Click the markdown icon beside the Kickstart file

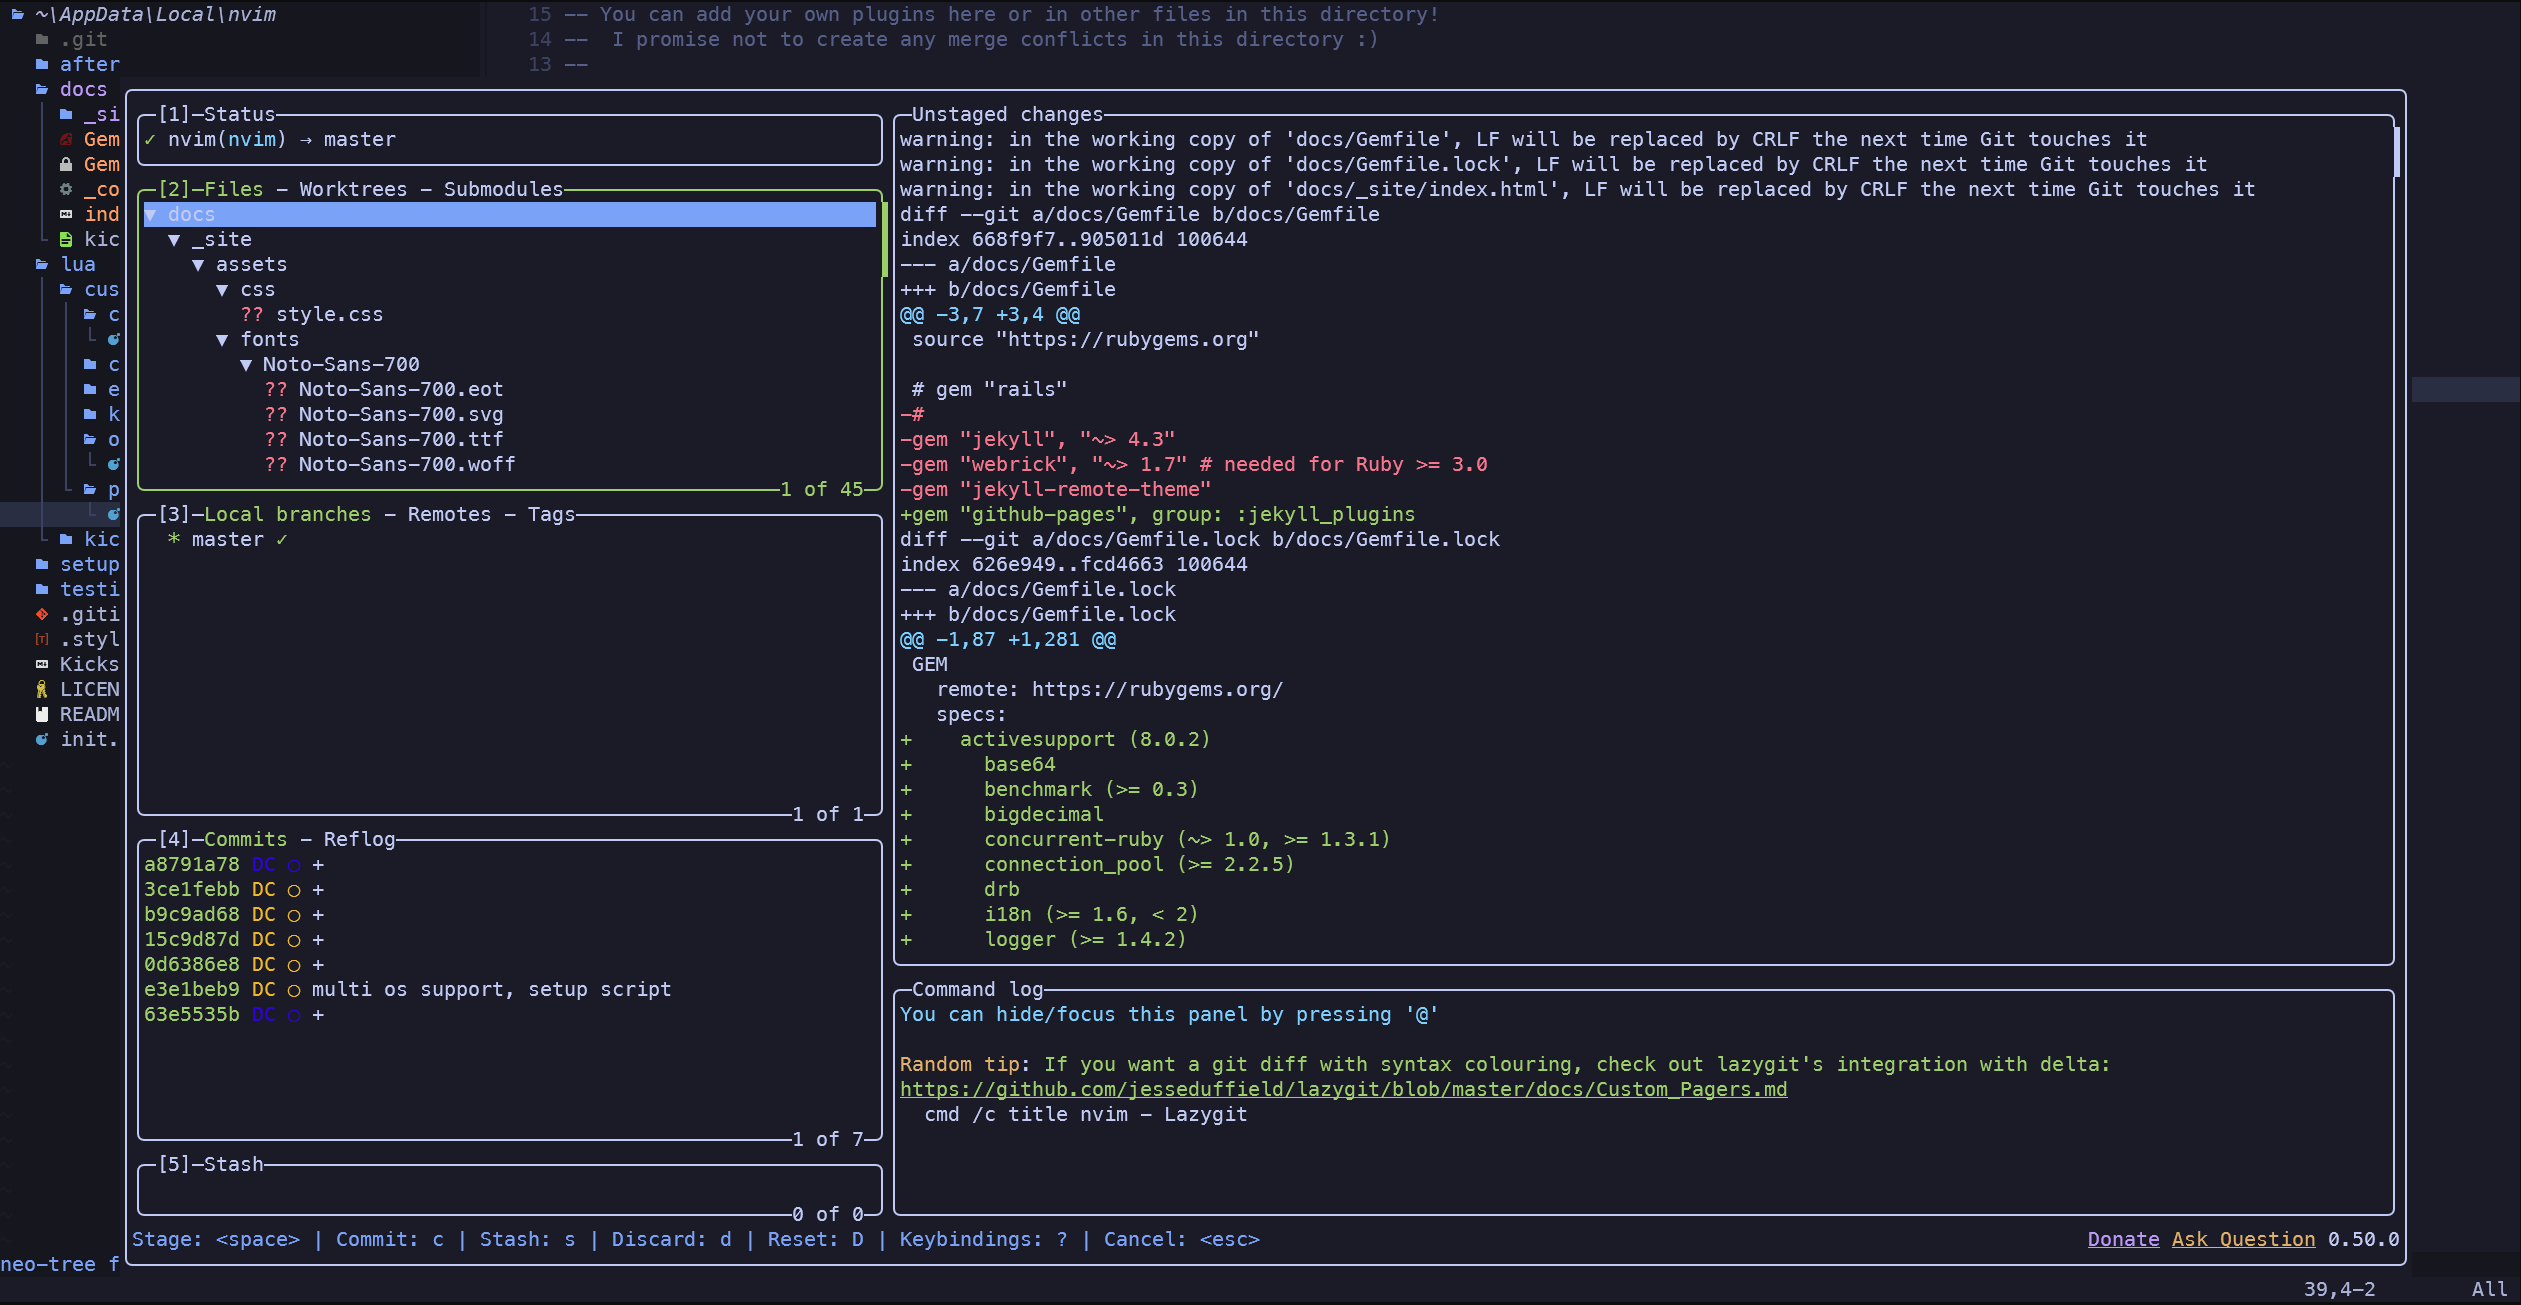pos(42,663)
